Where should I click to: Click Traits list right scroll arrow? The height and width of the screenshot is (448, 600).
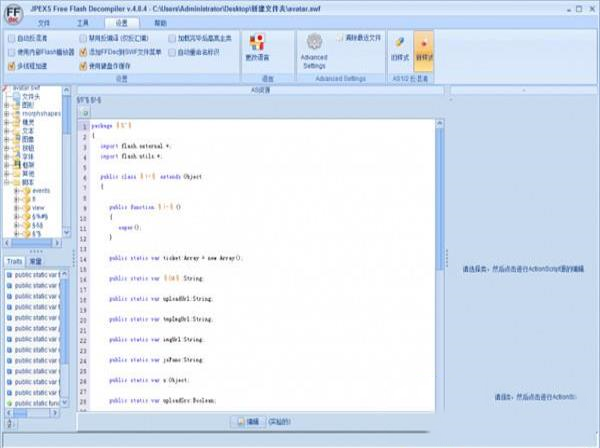[x=55, y=413]
